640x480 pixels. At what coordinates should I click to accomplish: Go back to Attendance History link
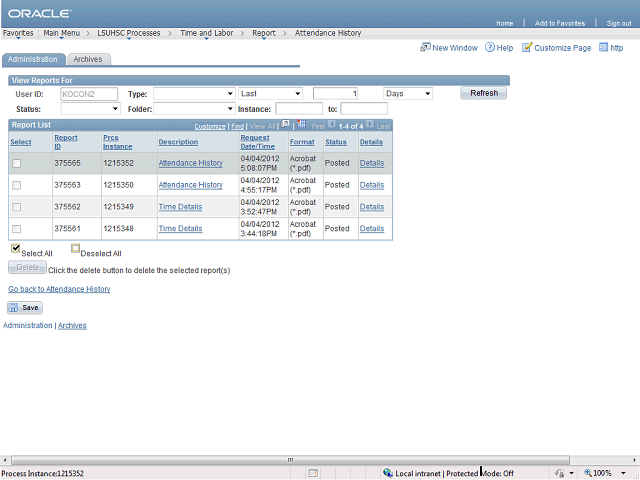[59, 289]
